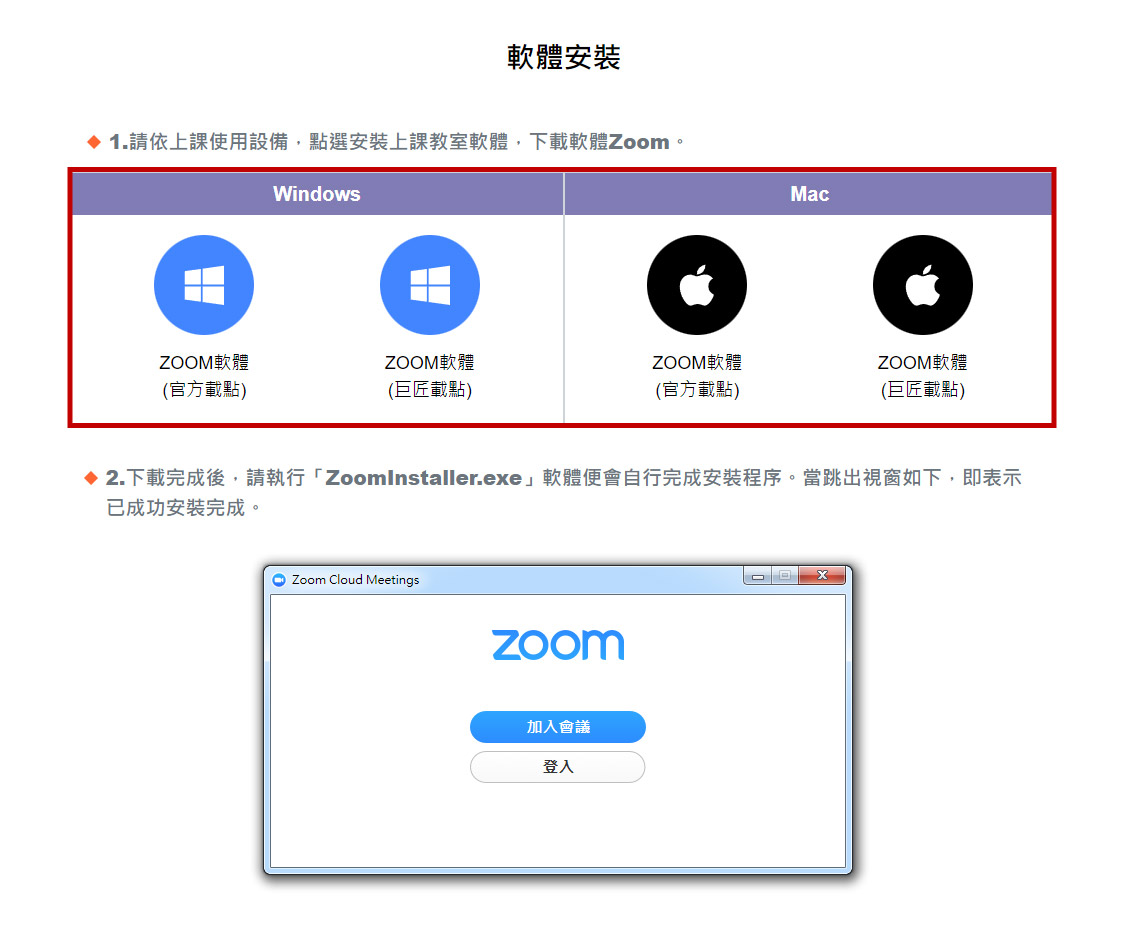This screenshot has width=1125, height=934.
Task: Click Windows ZOOM official download icon
Action: 204,285
